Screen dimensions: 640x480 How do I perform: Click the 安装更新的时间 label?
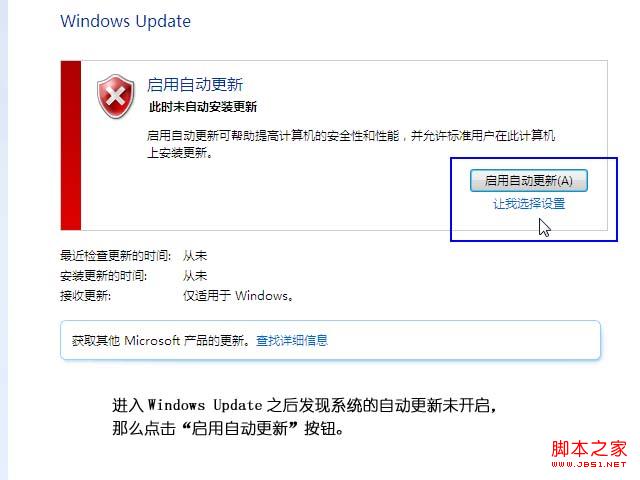pyautogui.click(x=103, y=276)
